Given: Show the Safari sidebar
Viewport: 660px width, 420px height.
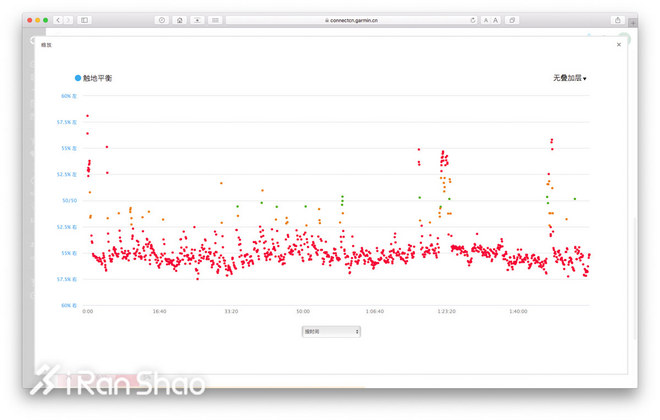Looking at the screenshot, I should (84, 20).
